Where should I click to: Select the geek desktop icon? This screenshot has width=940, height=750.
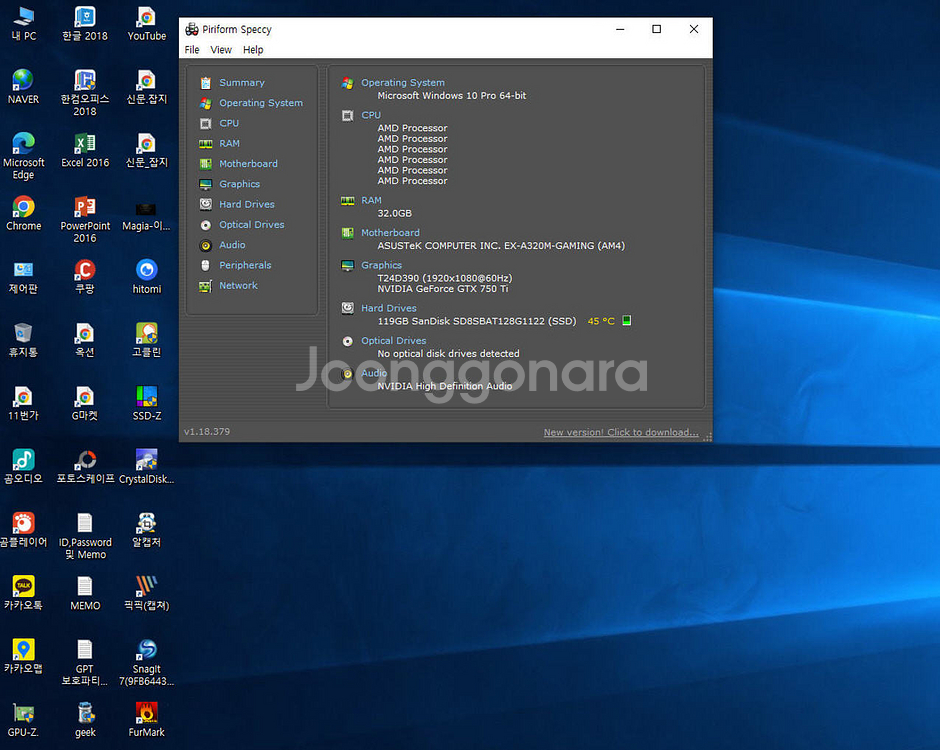click(85, 721)
